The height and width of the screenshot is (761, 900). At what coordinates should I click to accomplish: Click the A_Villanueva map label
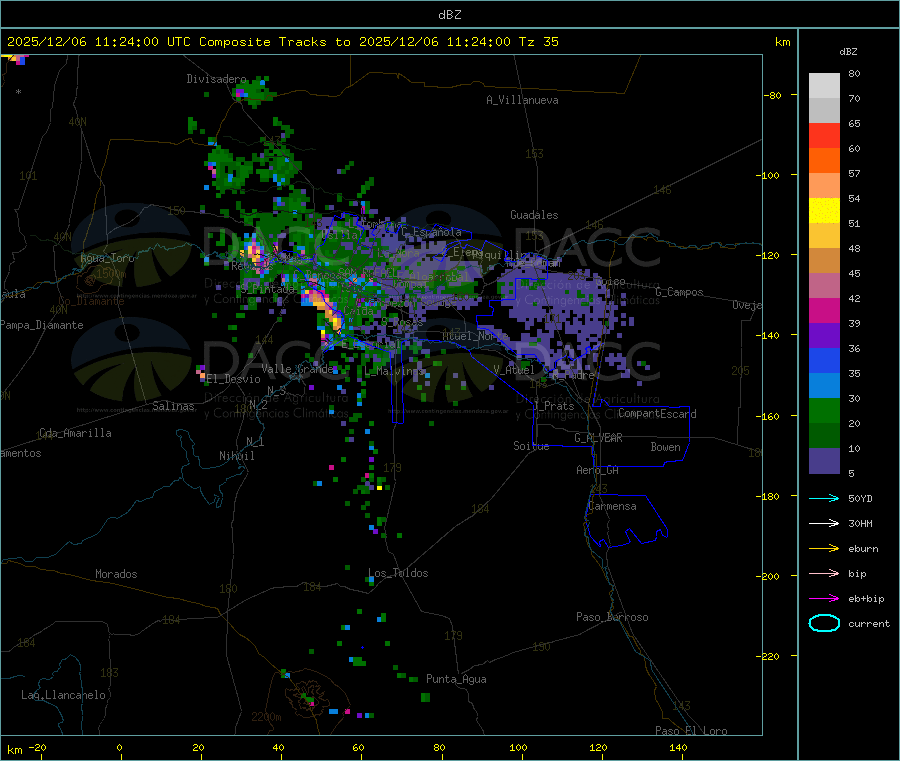(522, 100)
